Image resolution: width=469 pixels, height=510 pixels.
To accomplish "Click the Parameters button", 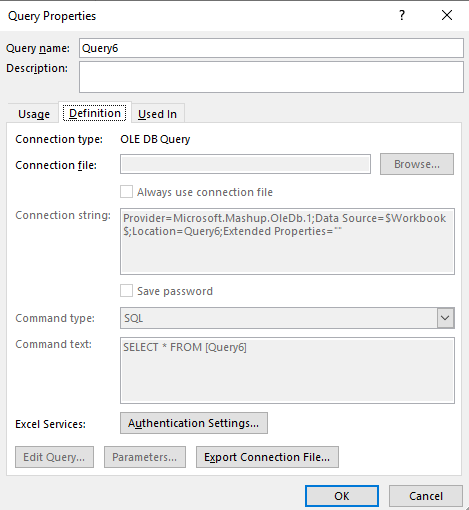I will tap(145, 457).
